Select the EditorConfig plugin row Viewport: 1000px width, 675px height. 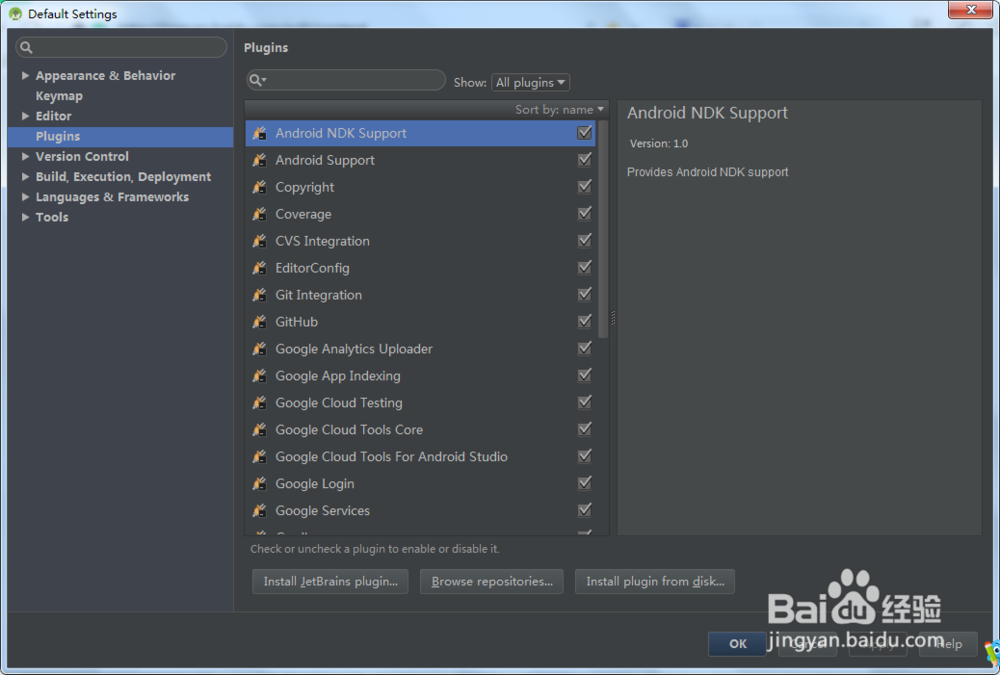(421, 268)
